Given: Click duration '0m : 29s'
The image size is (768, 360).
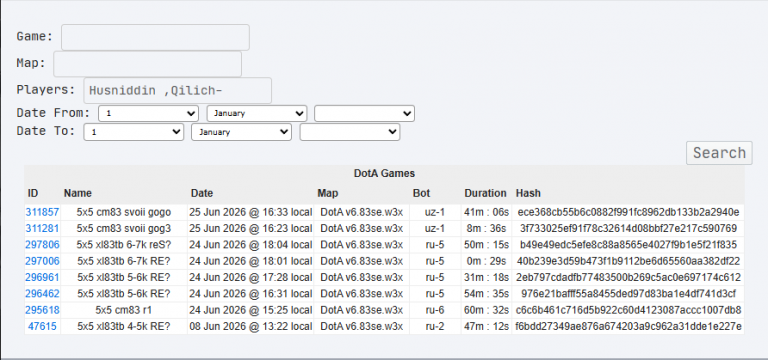Looking at the screenshot, I should (486, 261).
